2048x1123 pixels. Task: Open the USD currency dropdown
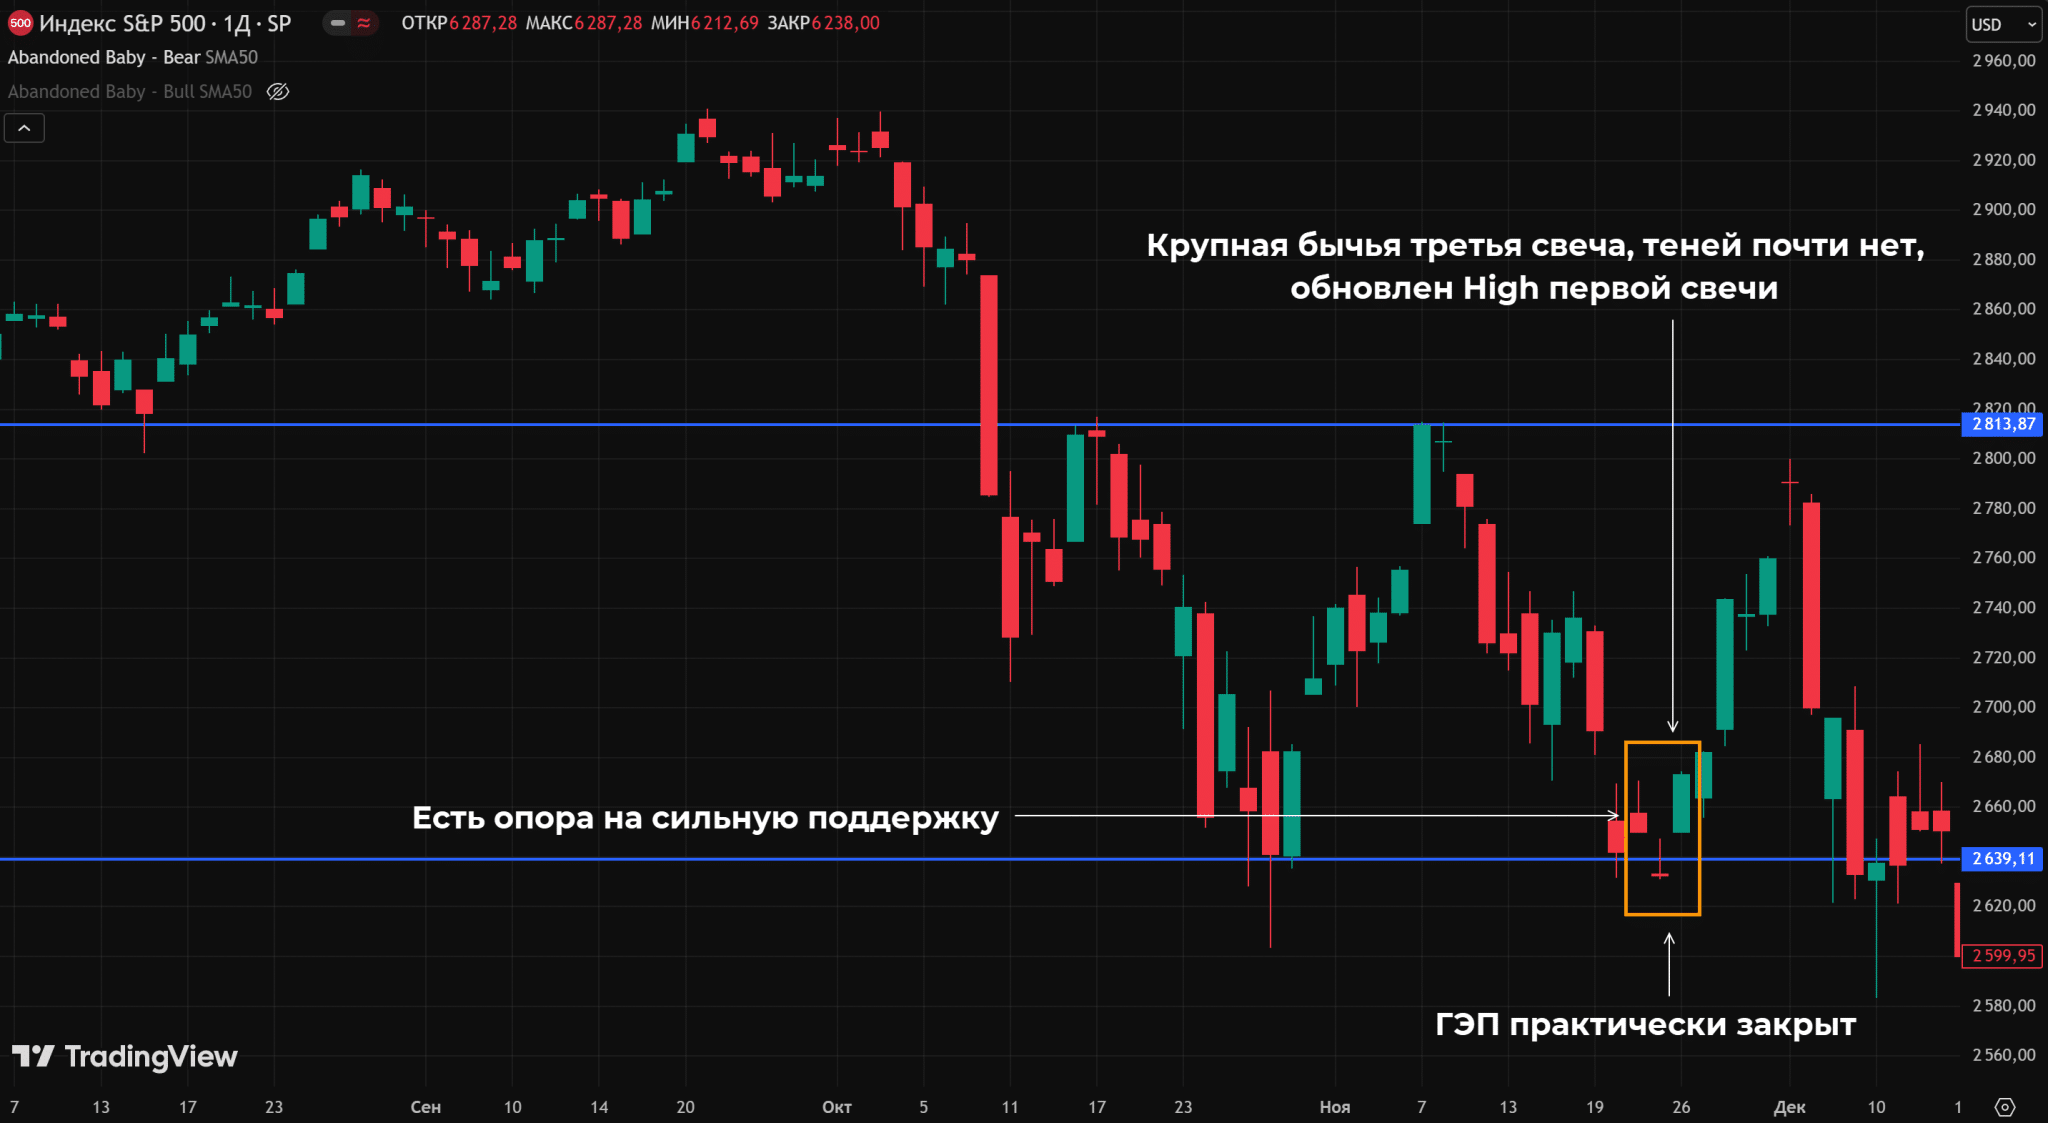[x=2004, y=25]
